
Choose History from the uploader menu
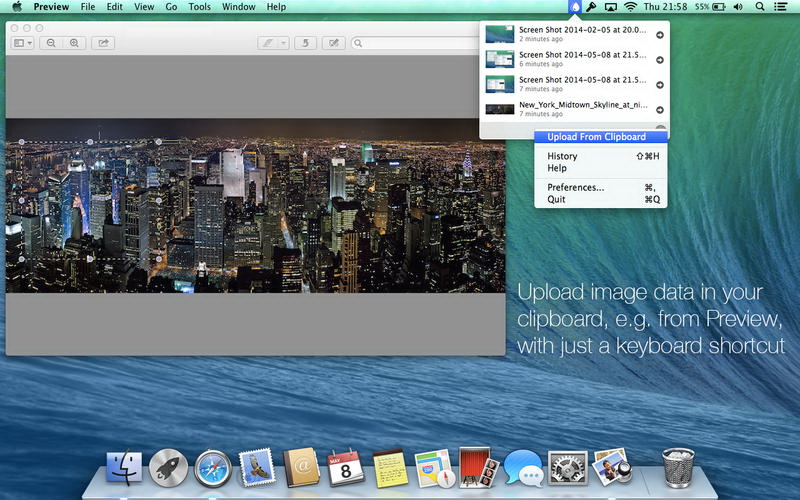click(x=562, y=156)
